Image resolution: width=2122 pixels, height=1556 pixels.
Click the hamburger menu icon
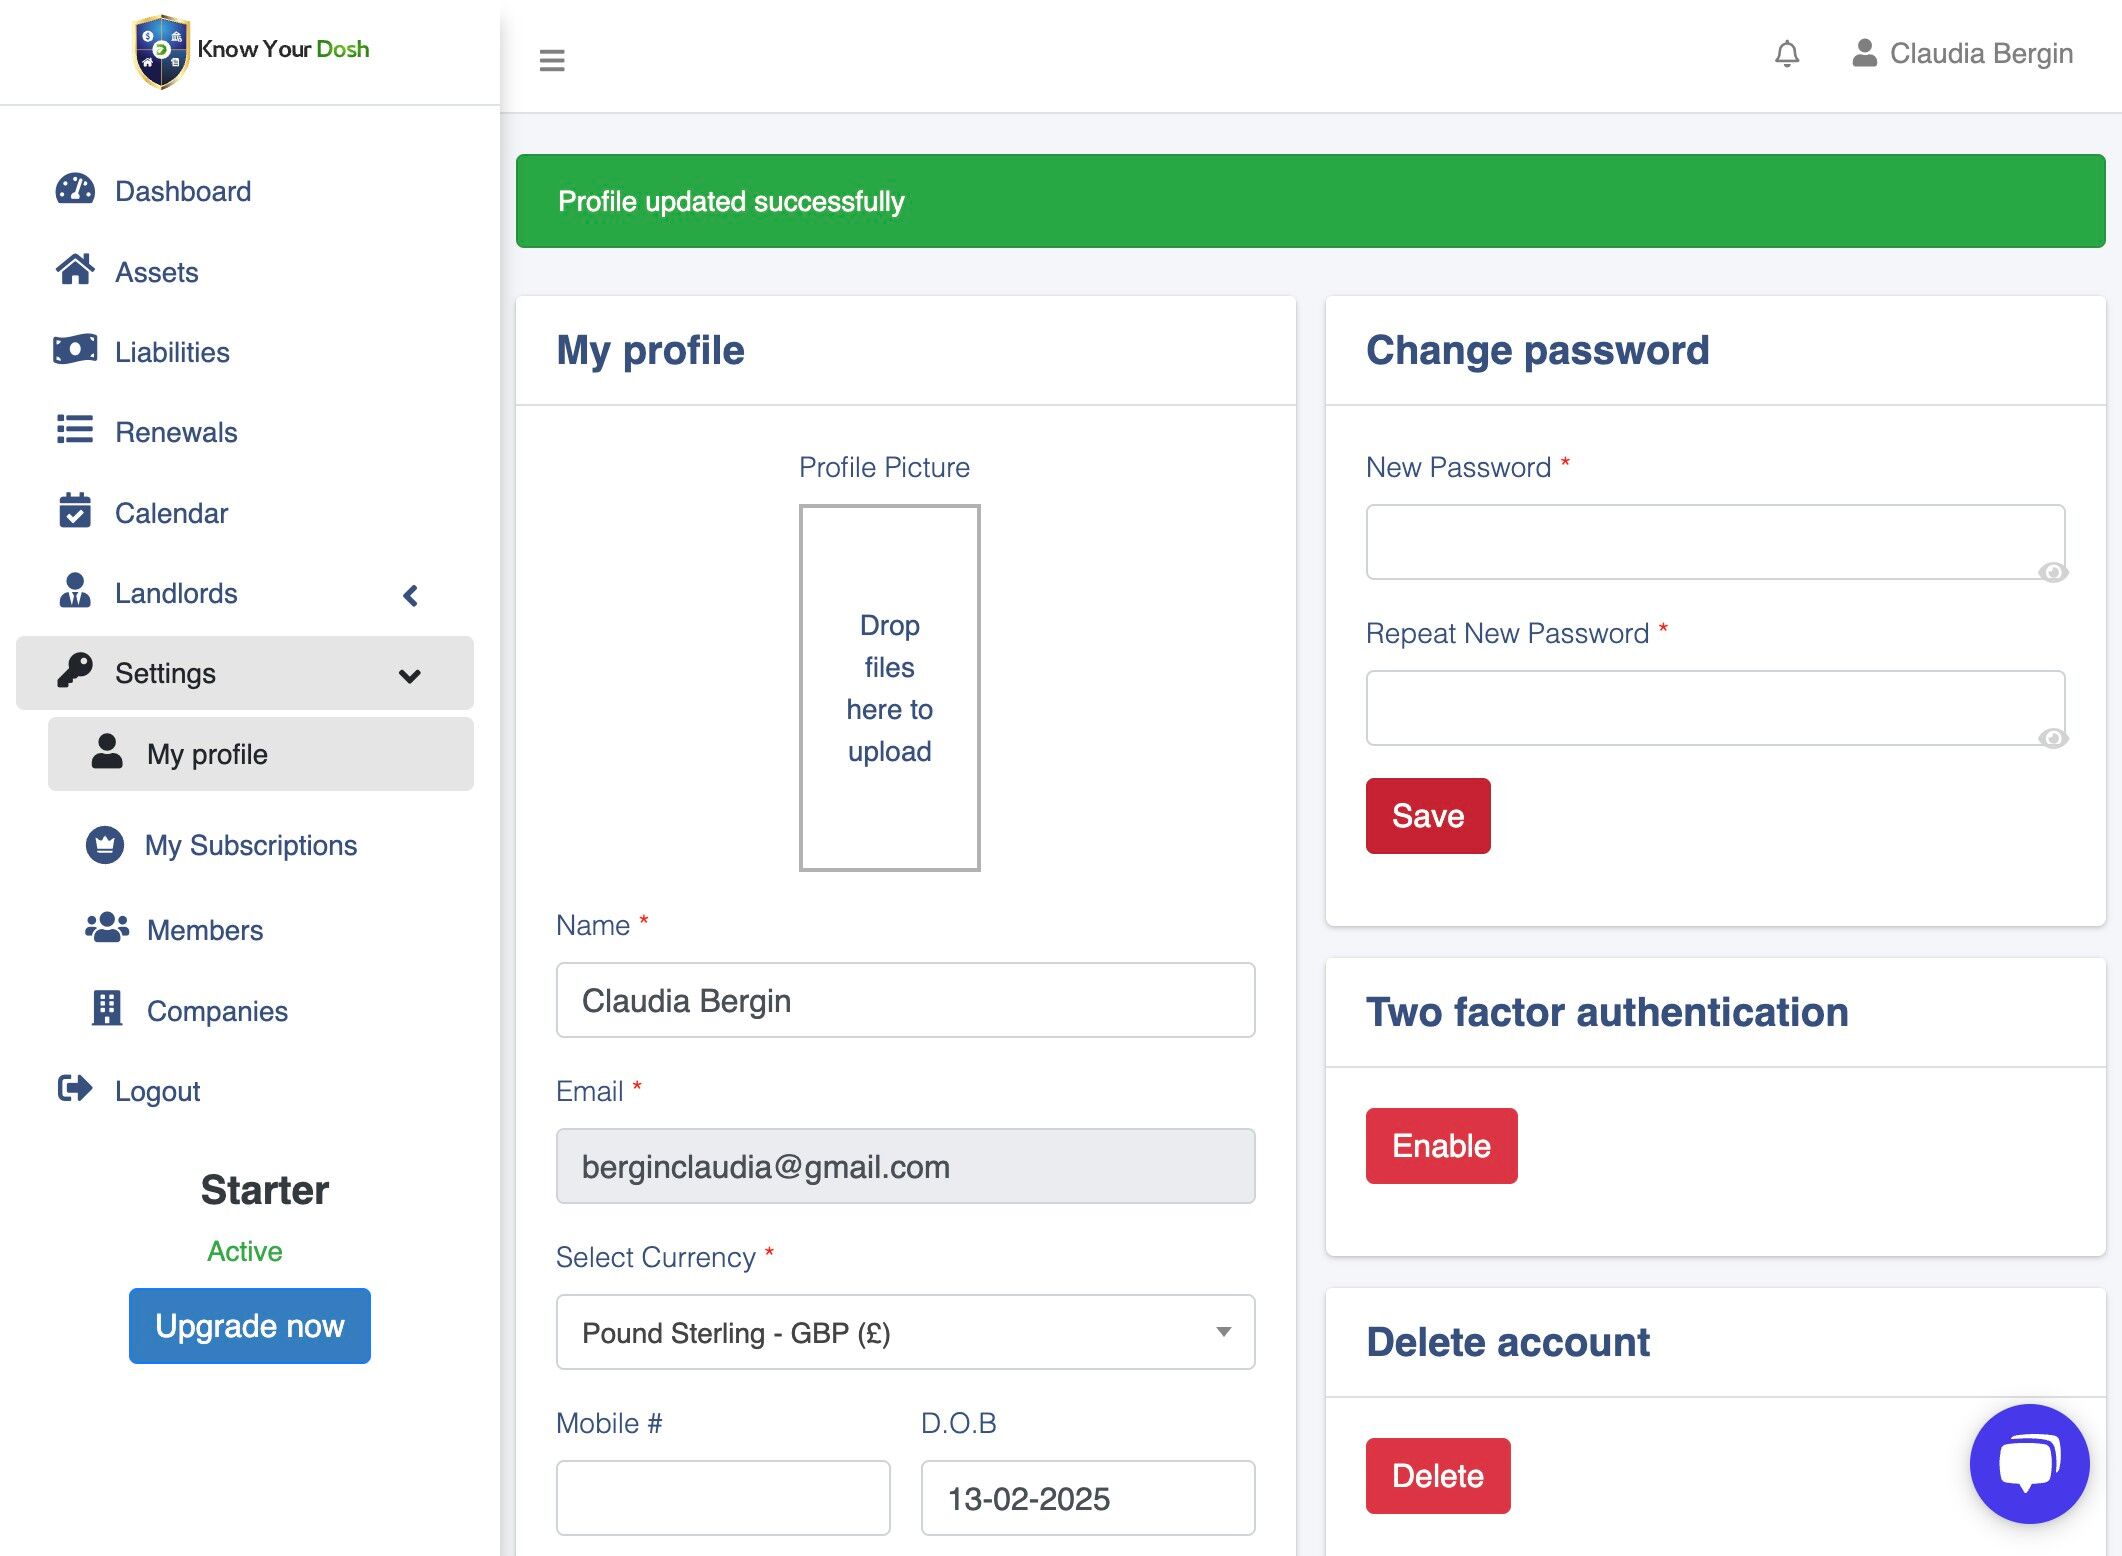552,60
